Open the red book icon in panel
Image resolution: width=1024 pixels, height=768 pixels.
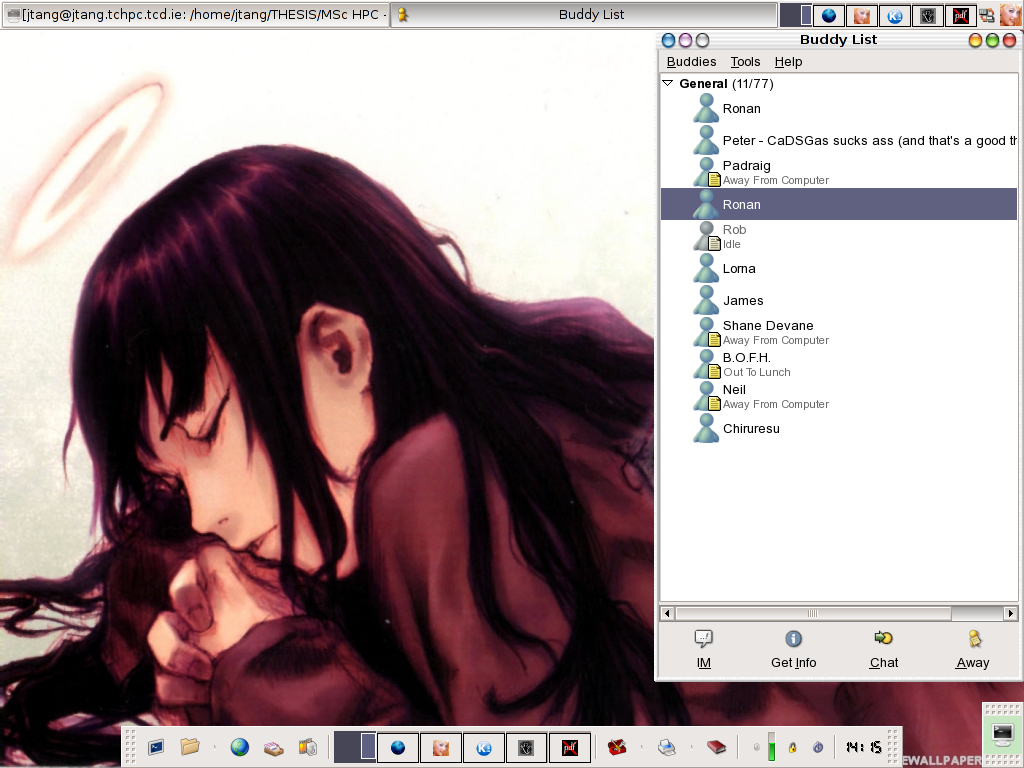[716, 747]
